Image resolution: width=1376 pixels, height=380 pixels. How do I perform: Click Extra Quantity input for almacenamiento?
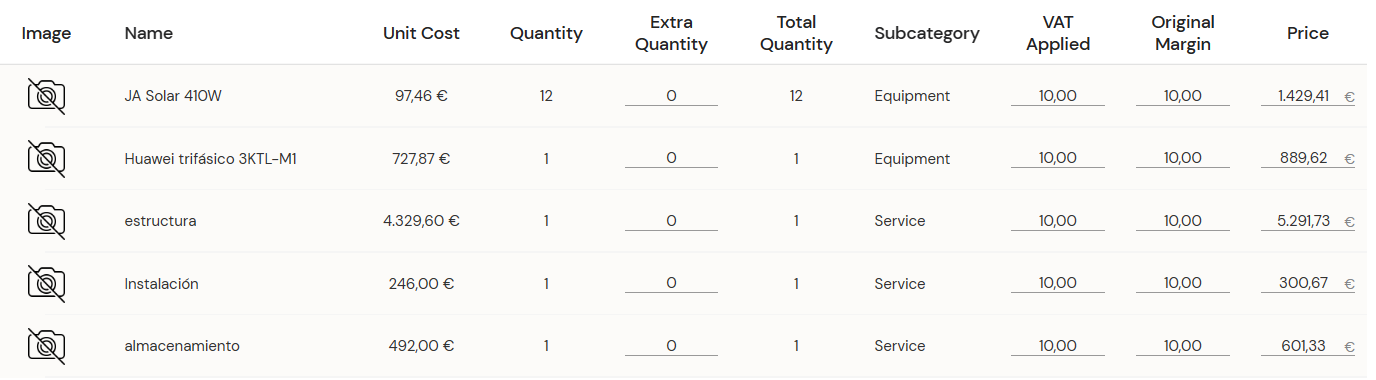click(x=671, y=346)
